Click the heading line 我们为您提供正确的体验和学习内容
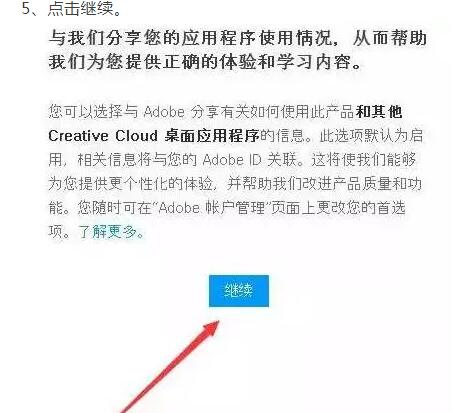This screenshot has width=460, height=413. point(199,62)
